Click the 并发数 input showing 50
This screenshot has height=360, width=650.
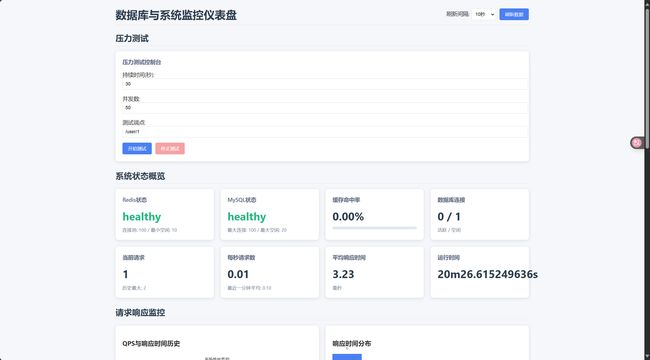coord(325,107)
